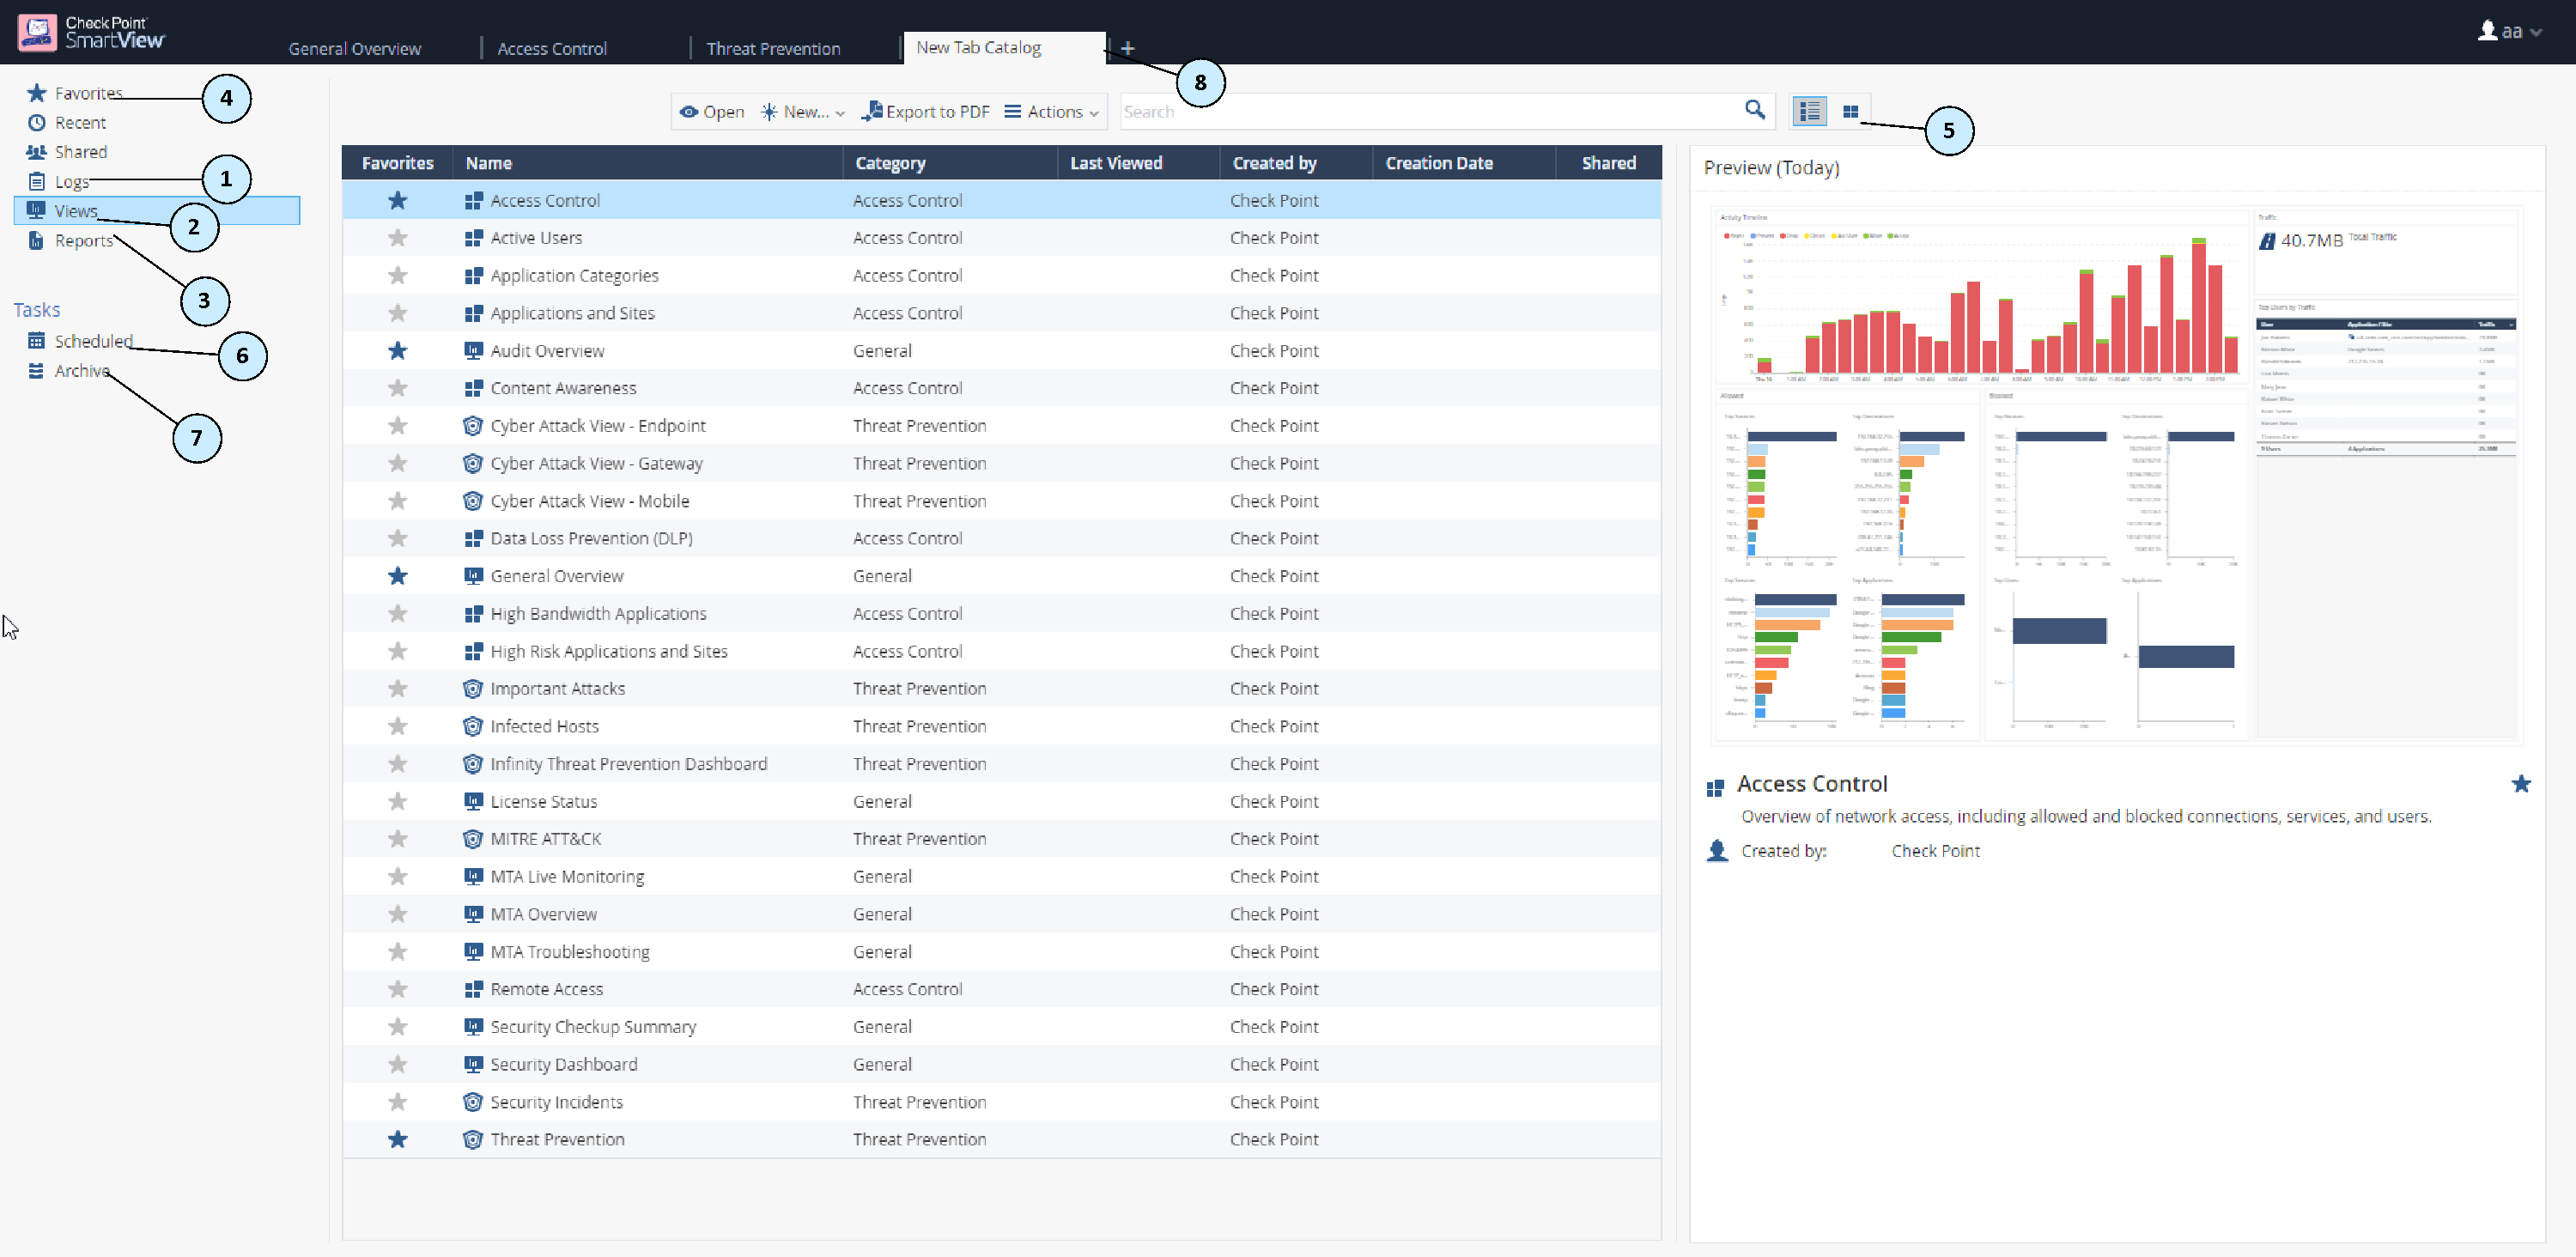Favorite the Active Users view

(x=398, y=238)
